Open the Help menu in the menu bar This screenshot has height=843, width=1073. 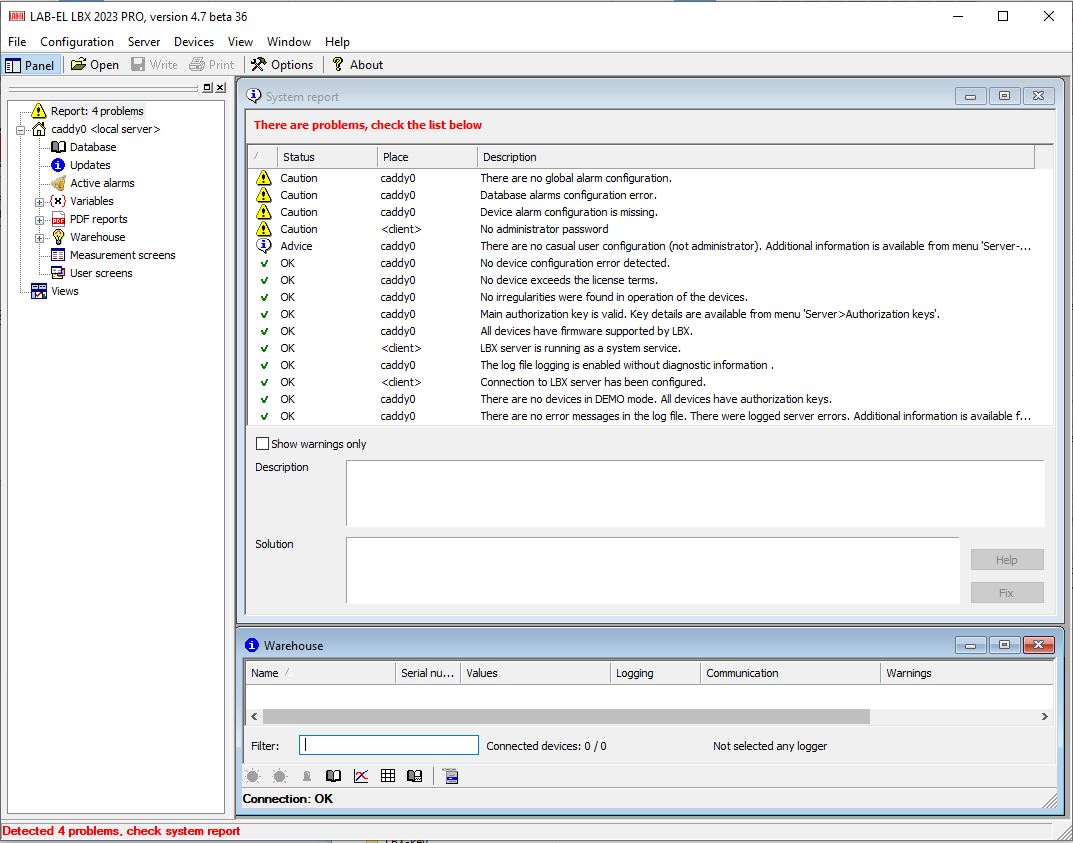(337, 42)
